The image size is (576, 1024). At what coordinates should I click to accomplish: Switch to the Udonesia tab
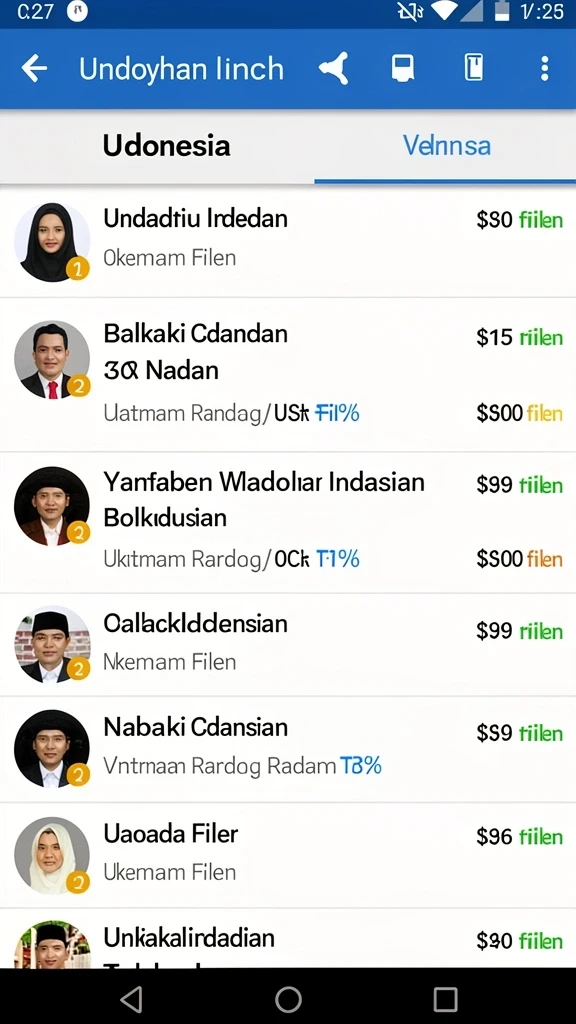166,146
